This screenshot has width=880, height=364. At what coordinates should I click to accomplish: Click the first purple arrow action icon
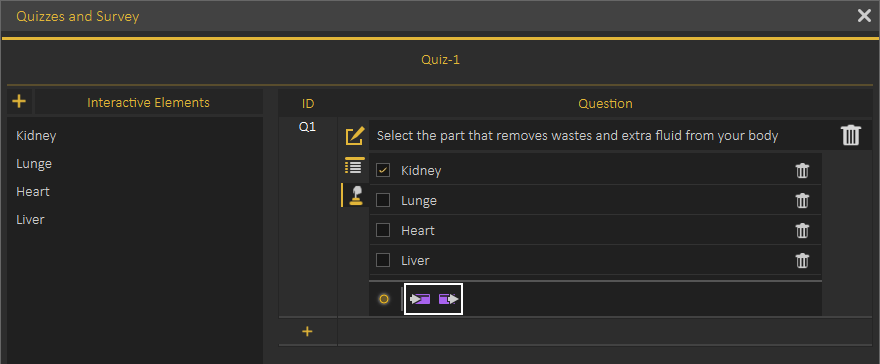[420, 299]
